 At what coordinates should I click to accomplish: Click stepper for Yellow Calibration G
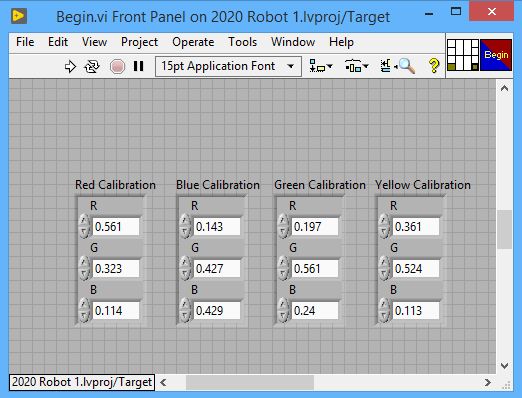[x=384, y=268]
